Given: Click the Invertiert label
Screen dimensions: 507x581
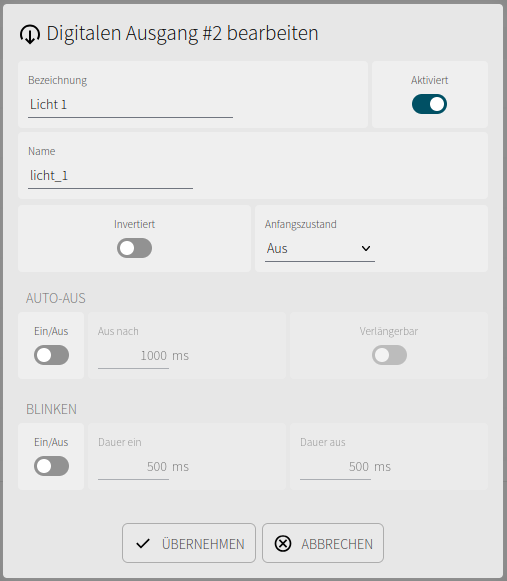Looking at the screenshot, I should tap(134, 224).
